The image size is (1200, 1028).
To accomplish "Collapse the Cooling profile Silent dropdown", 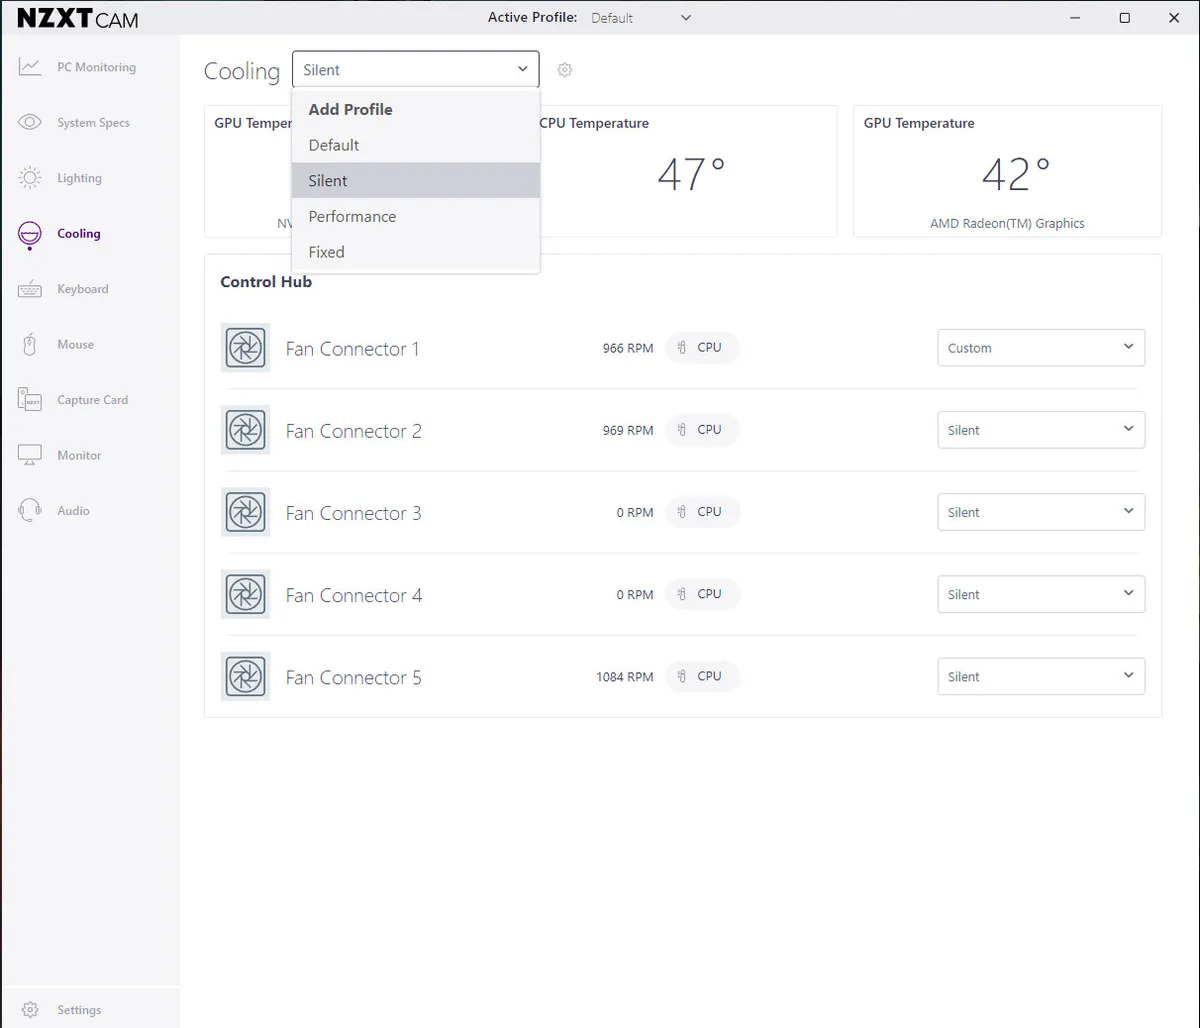I will [415, 70].
